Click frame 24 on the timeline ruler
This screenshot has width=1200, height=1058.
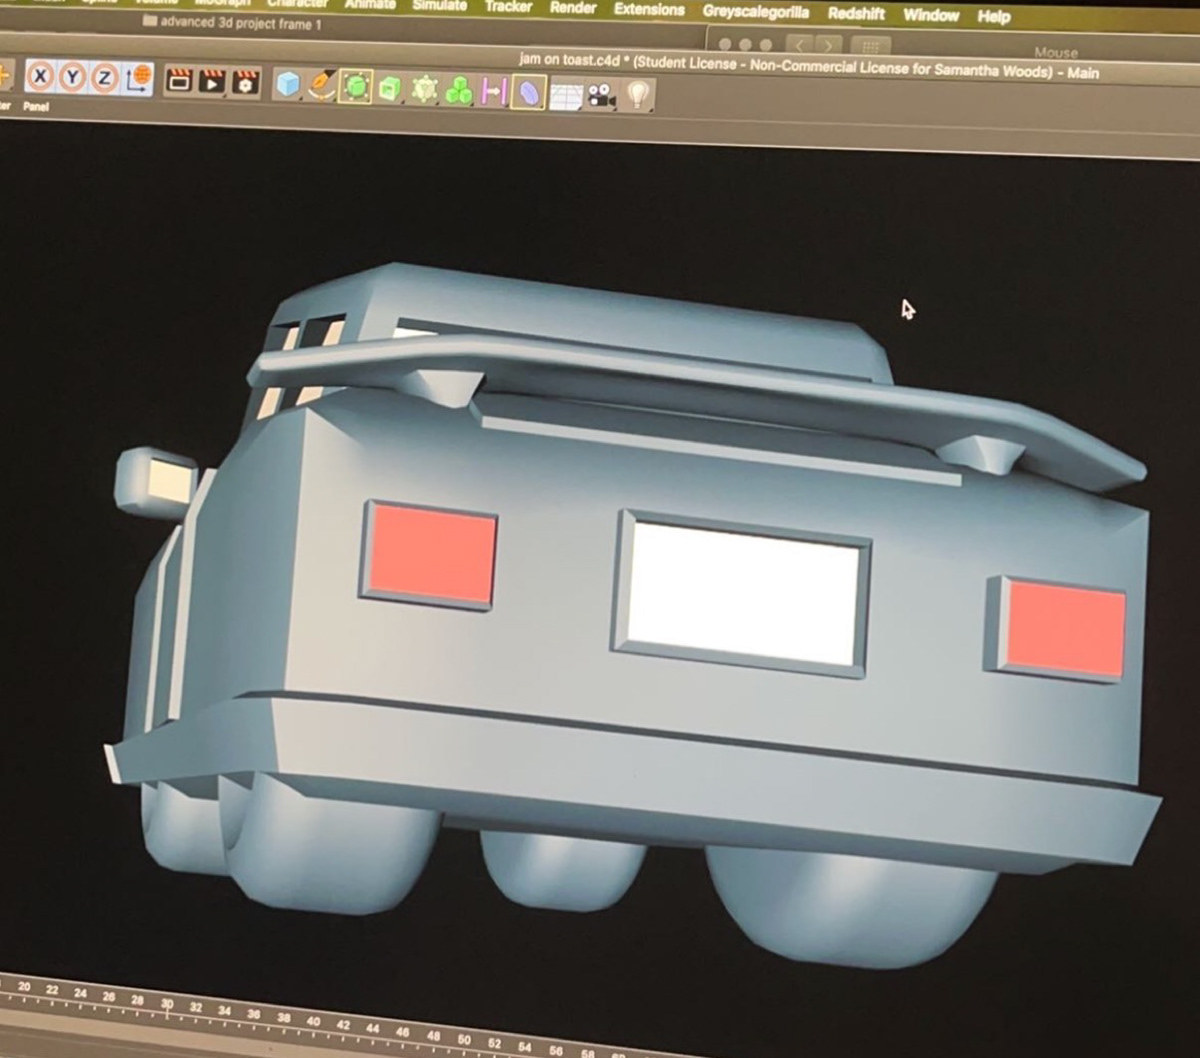point(80,994)
